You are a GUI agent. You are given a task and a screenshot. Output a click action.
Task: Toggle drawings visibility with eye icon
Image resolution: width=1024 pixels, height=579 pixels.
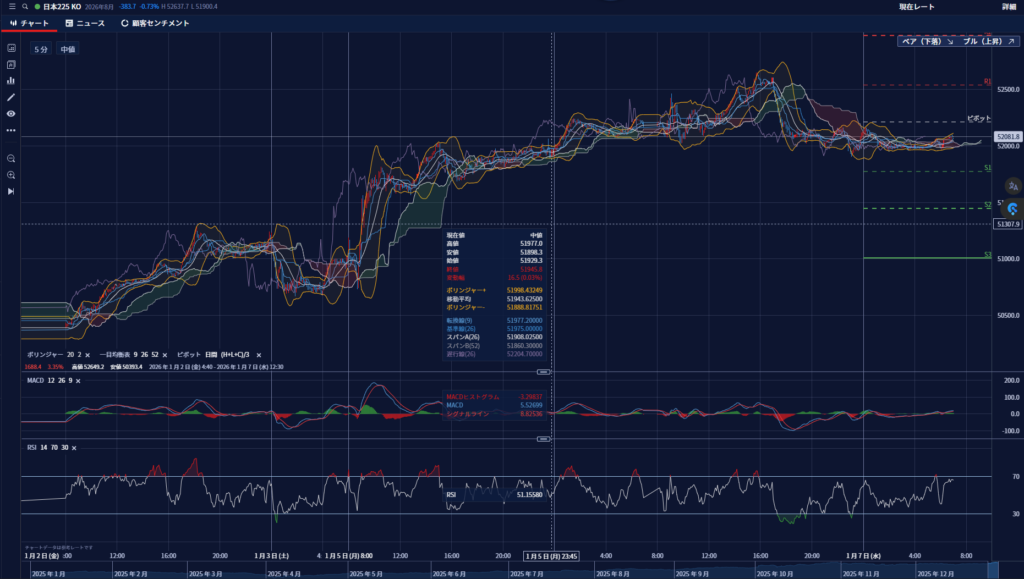point(11,114)
